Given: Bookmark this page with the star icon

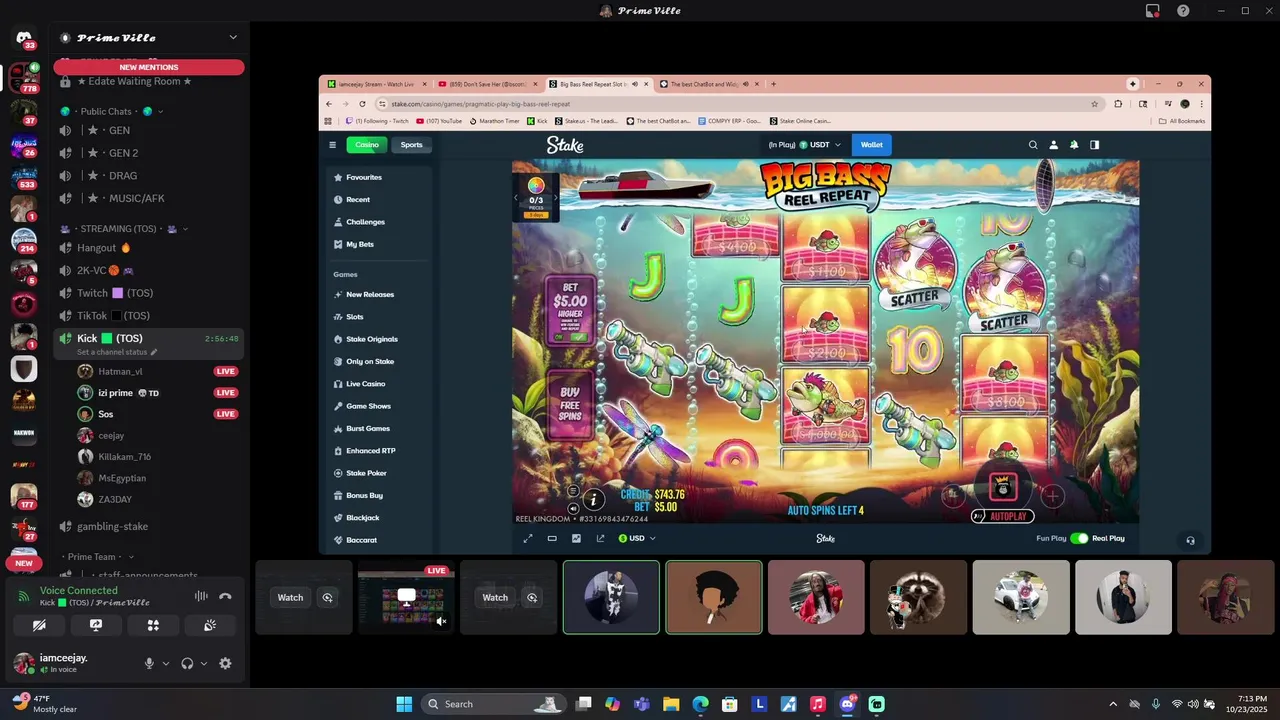Looking at the screenshot, I should pyautogui.click(x=1094, y=104).
